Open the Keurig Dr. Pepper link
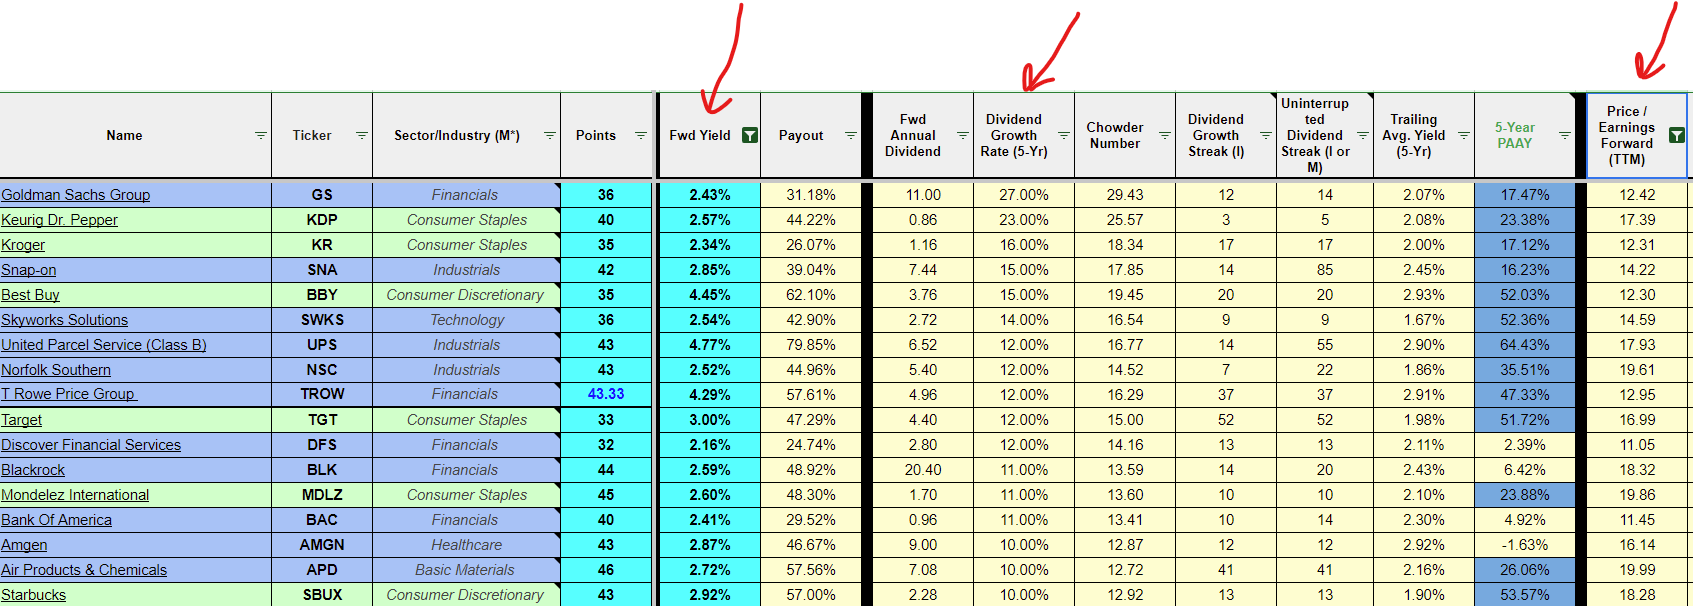Screen dimensions: 1693x606 tap(59, 220)
